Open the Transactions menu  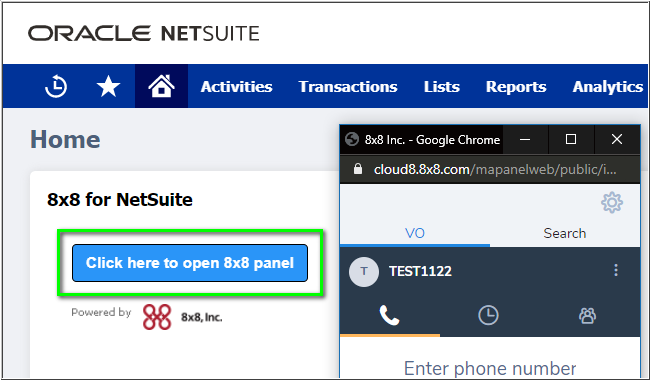(x=348, y=87)
